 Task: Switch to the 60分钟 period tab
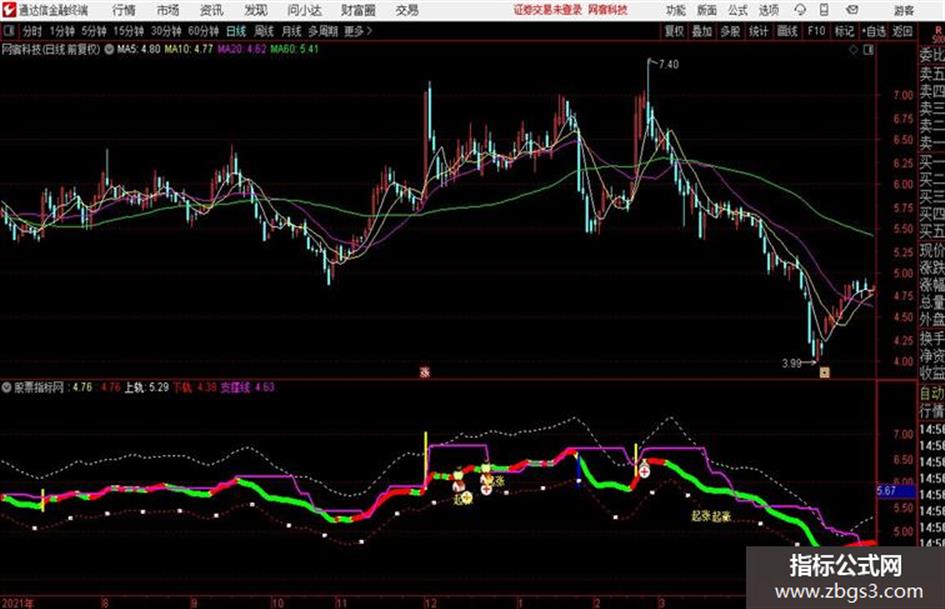pos(204,31)
